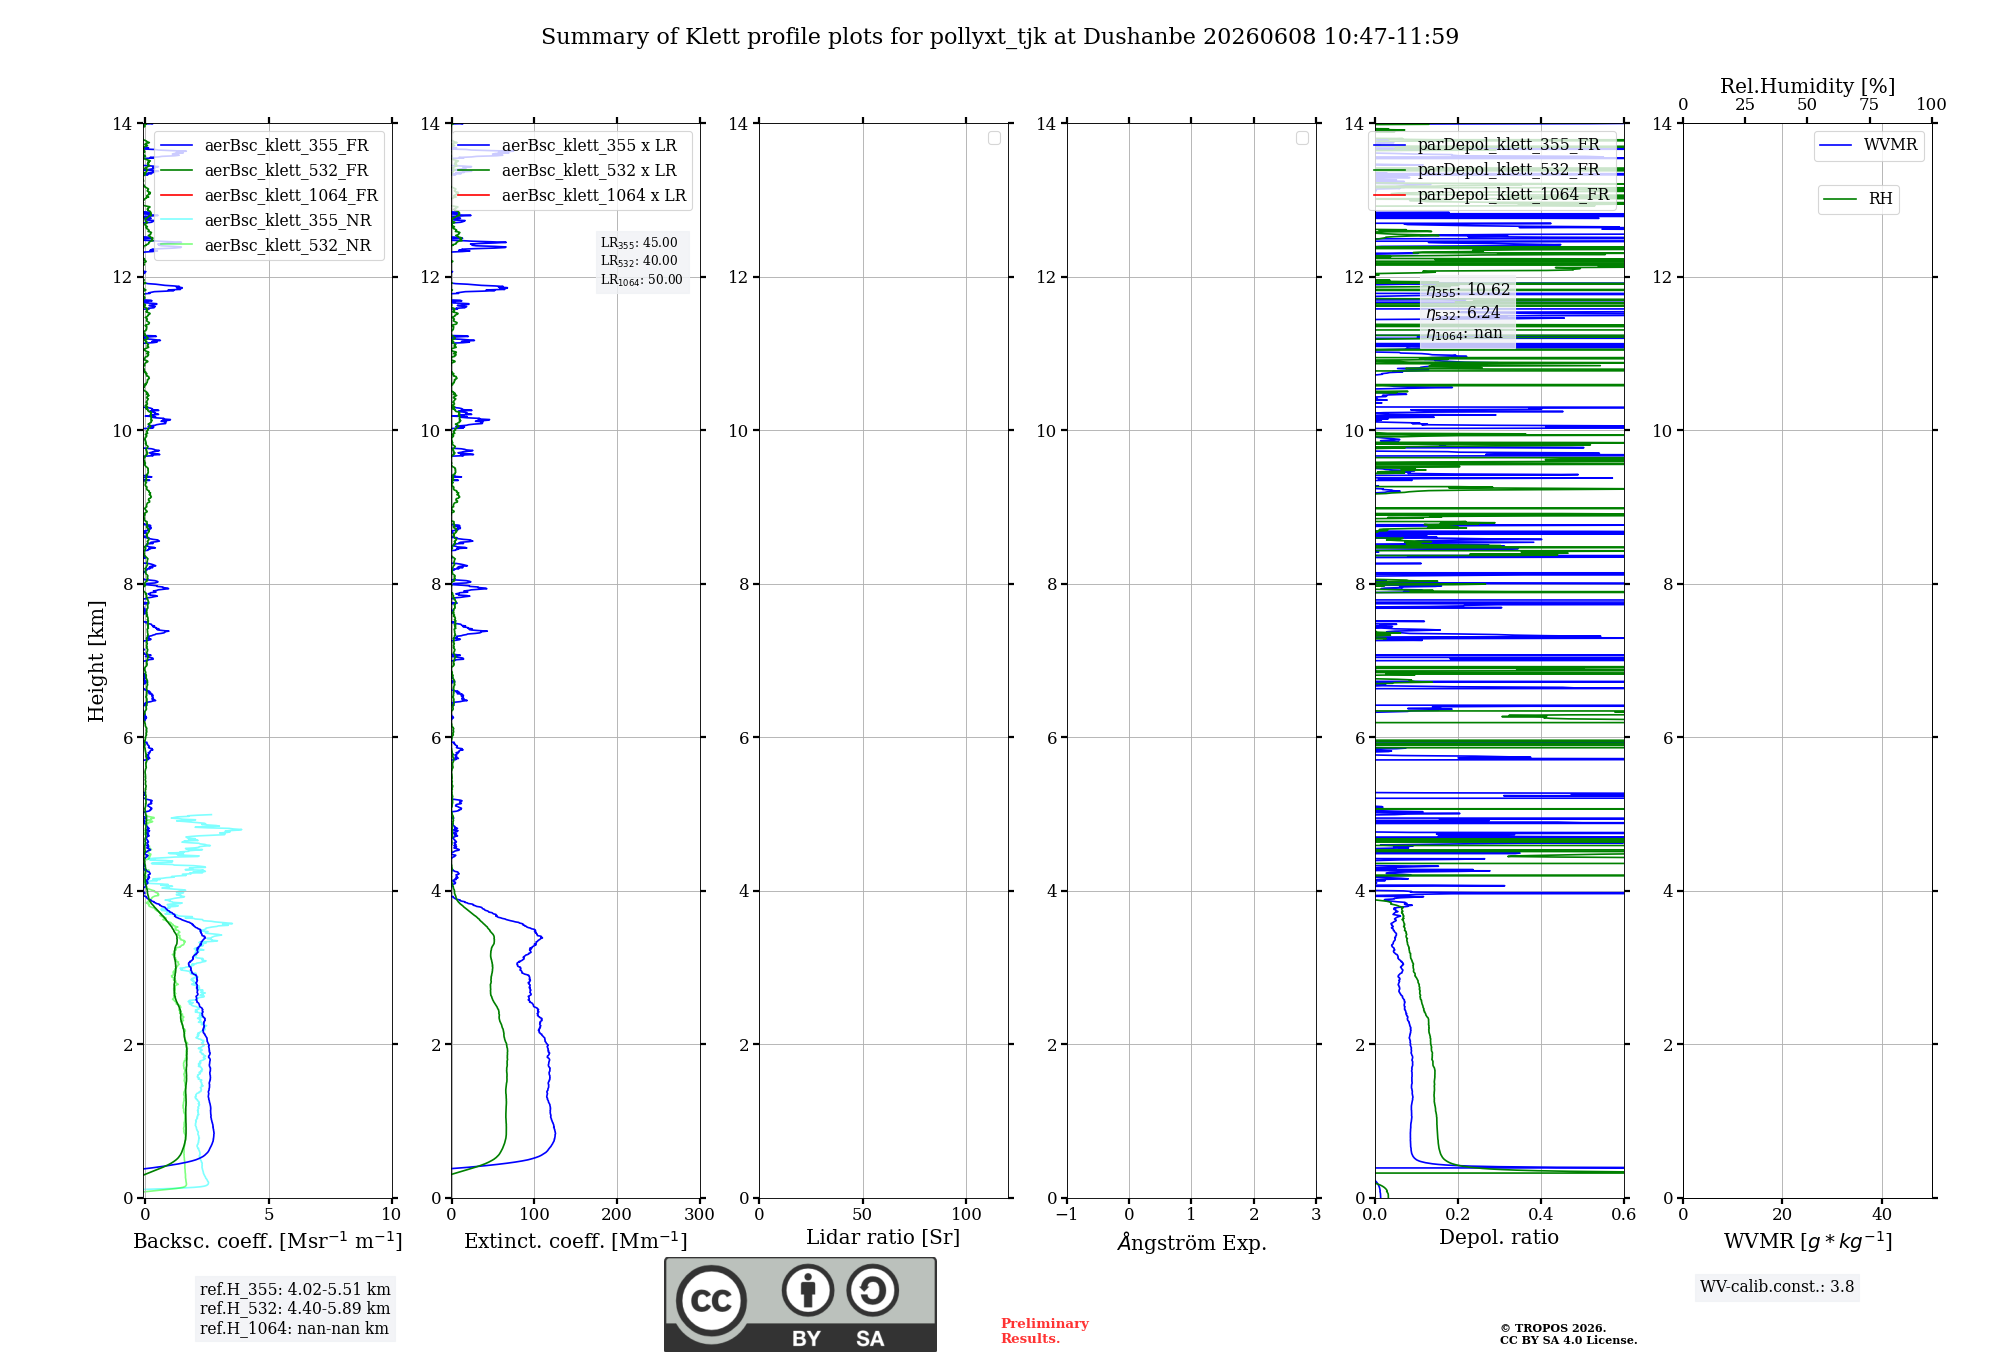Image resolution: width=2000 pixels, height=1360 pixels.
Task: Click the empty legend box in Lidar ratio panel
Action: click(994, 138)
